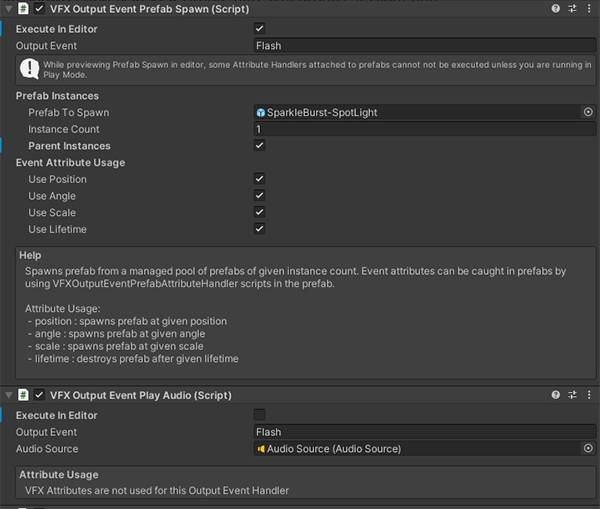Collapse the VFX Output Event Prefab Spawn component

coord(7,8)
